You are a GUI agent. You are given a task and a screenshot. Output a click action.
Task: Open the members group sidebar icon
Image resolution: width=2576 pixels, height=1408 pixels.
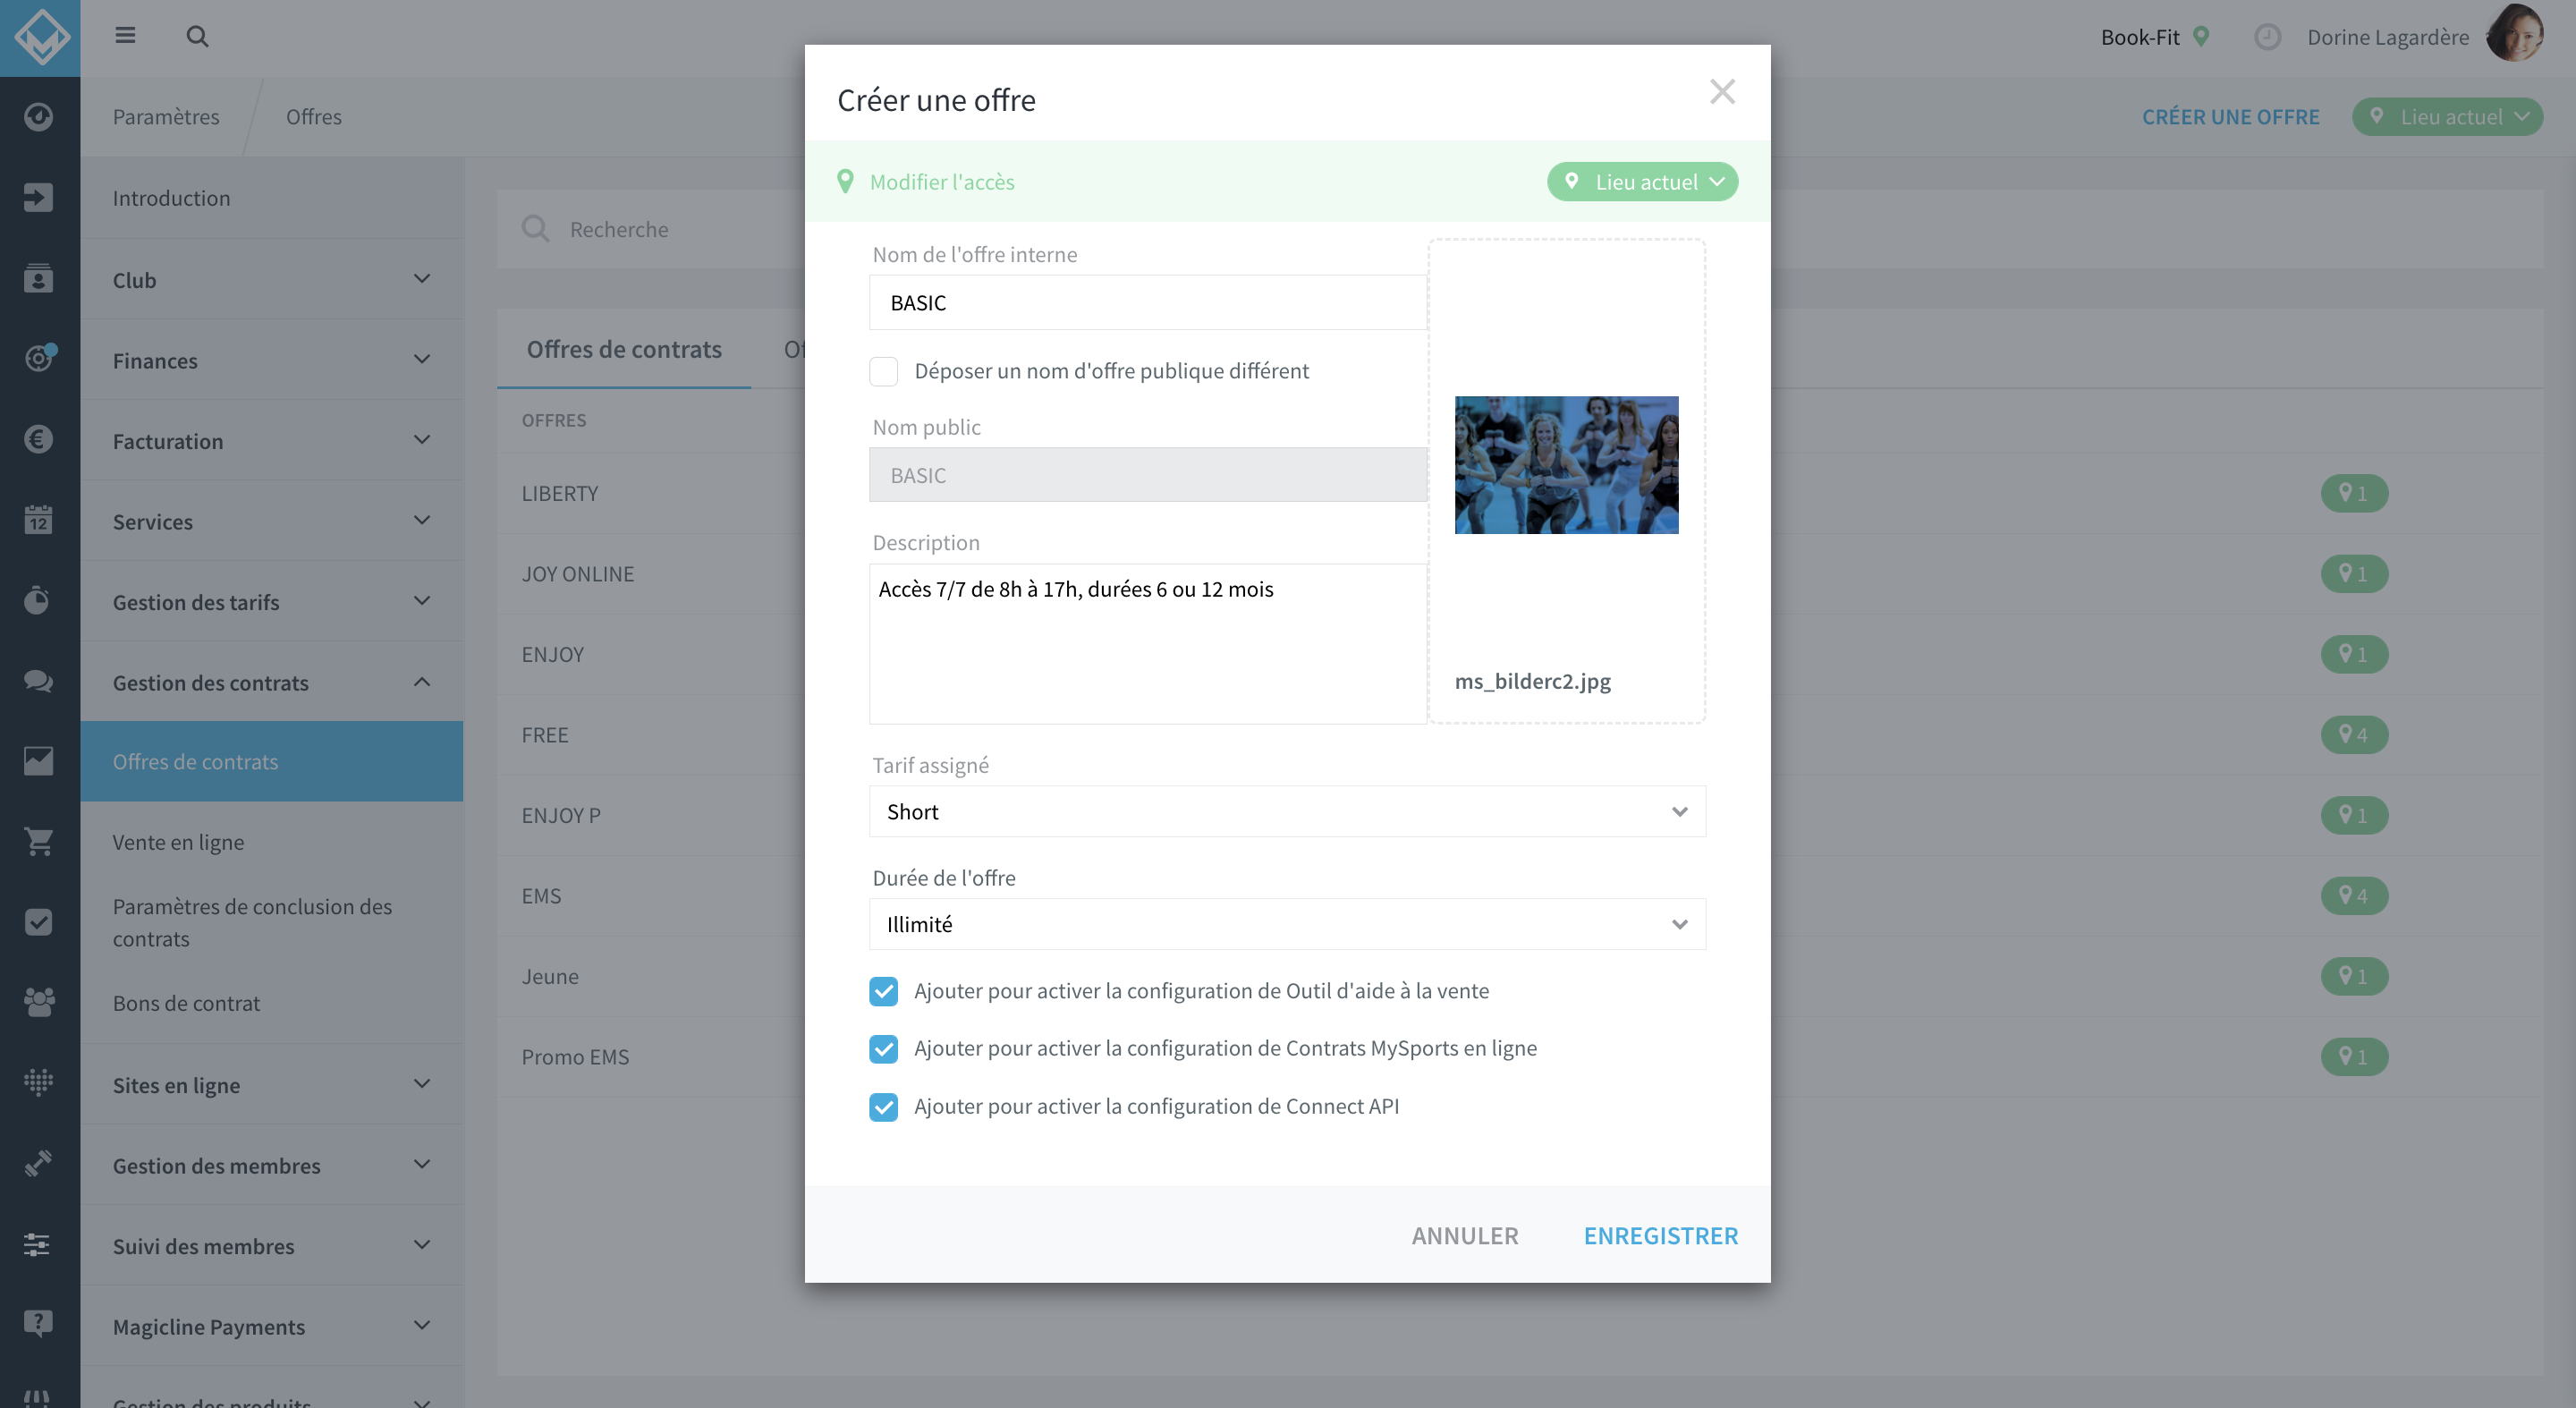[x=38, y=1002]
